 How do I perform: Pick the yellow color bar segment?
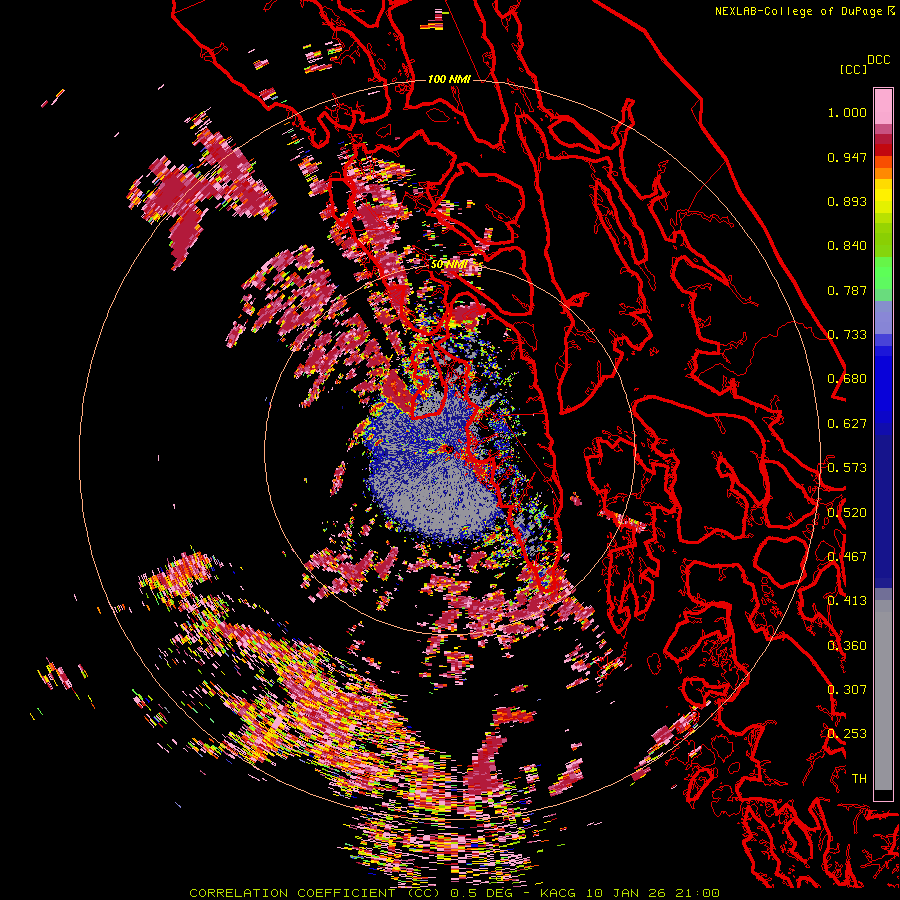(883, 196)
